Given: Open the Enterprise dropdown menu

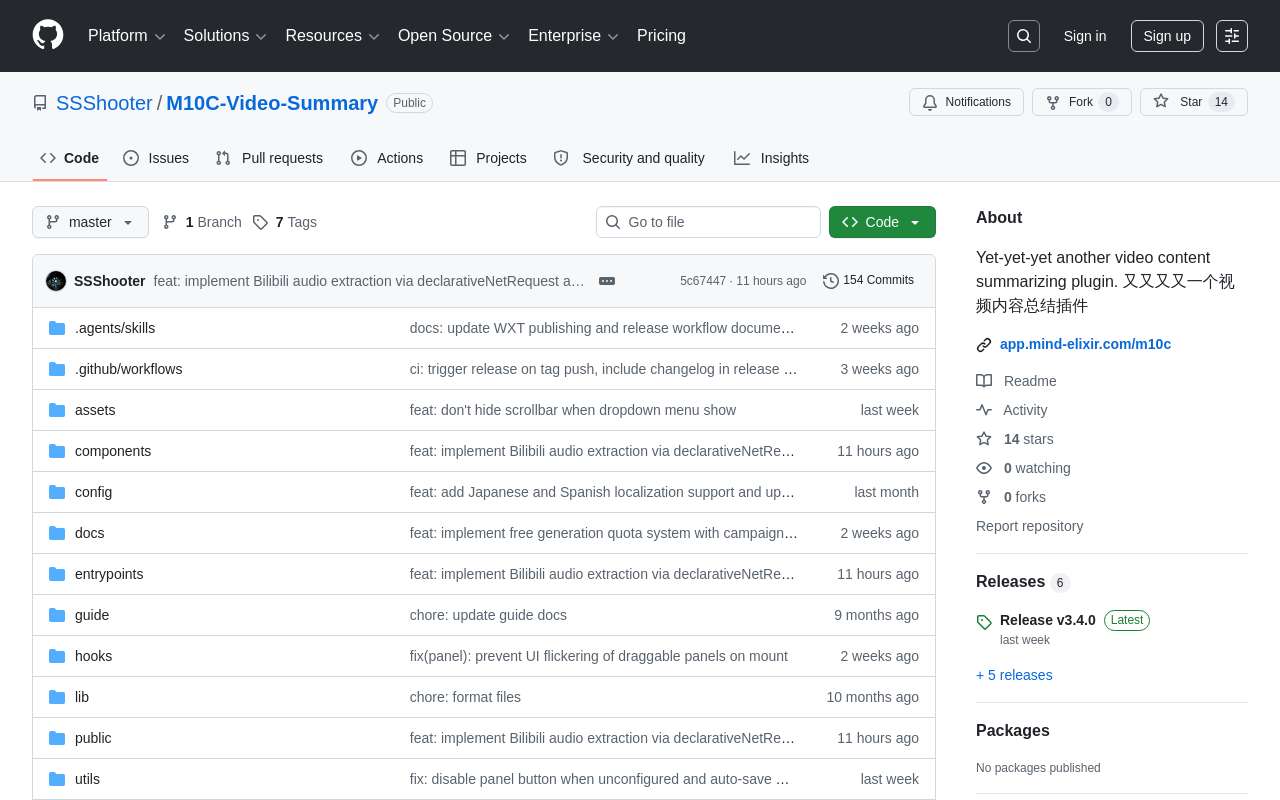Looking at the screenshot, I should pos(573,36).
